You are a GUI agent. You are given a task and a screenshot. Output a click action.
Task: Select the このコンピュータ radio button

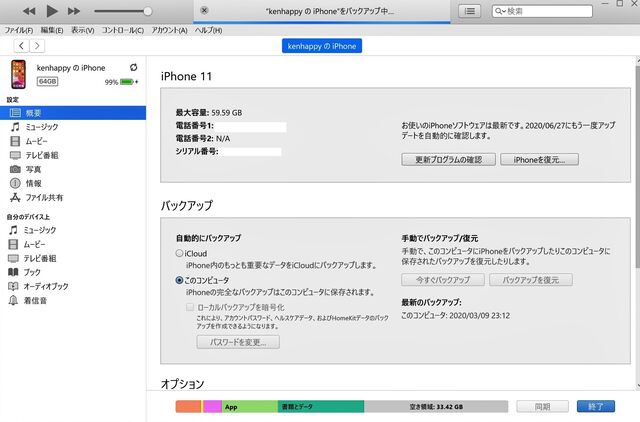coord(179,280)
